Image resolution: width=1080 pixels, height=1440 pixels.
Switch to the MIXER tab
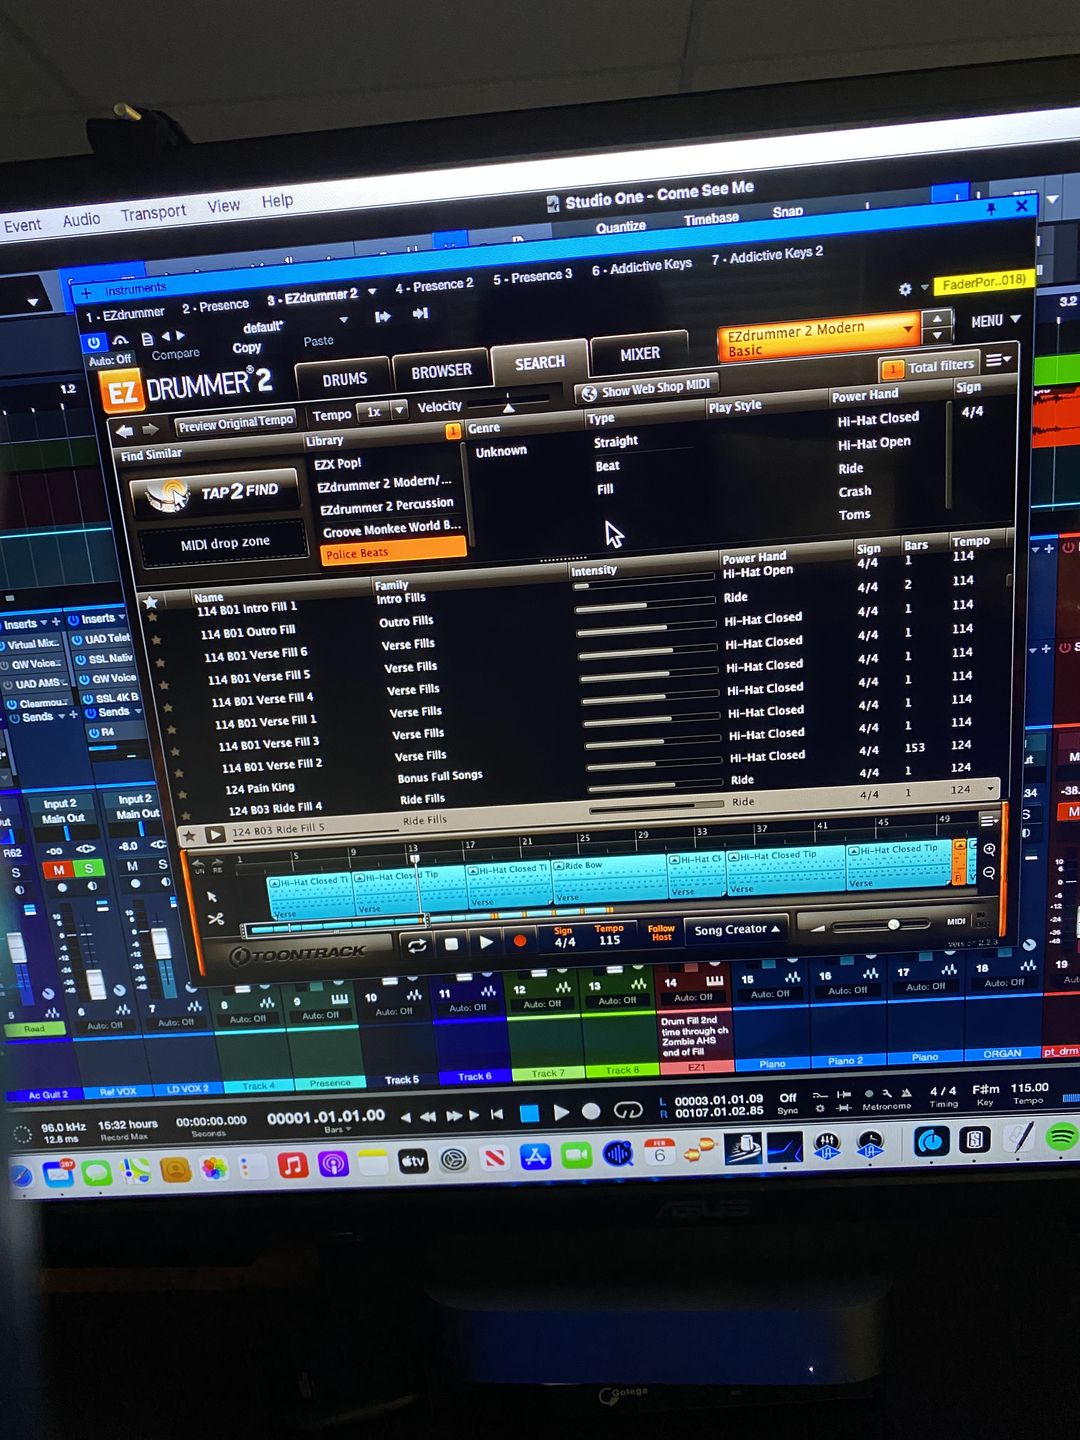[639, 354]
